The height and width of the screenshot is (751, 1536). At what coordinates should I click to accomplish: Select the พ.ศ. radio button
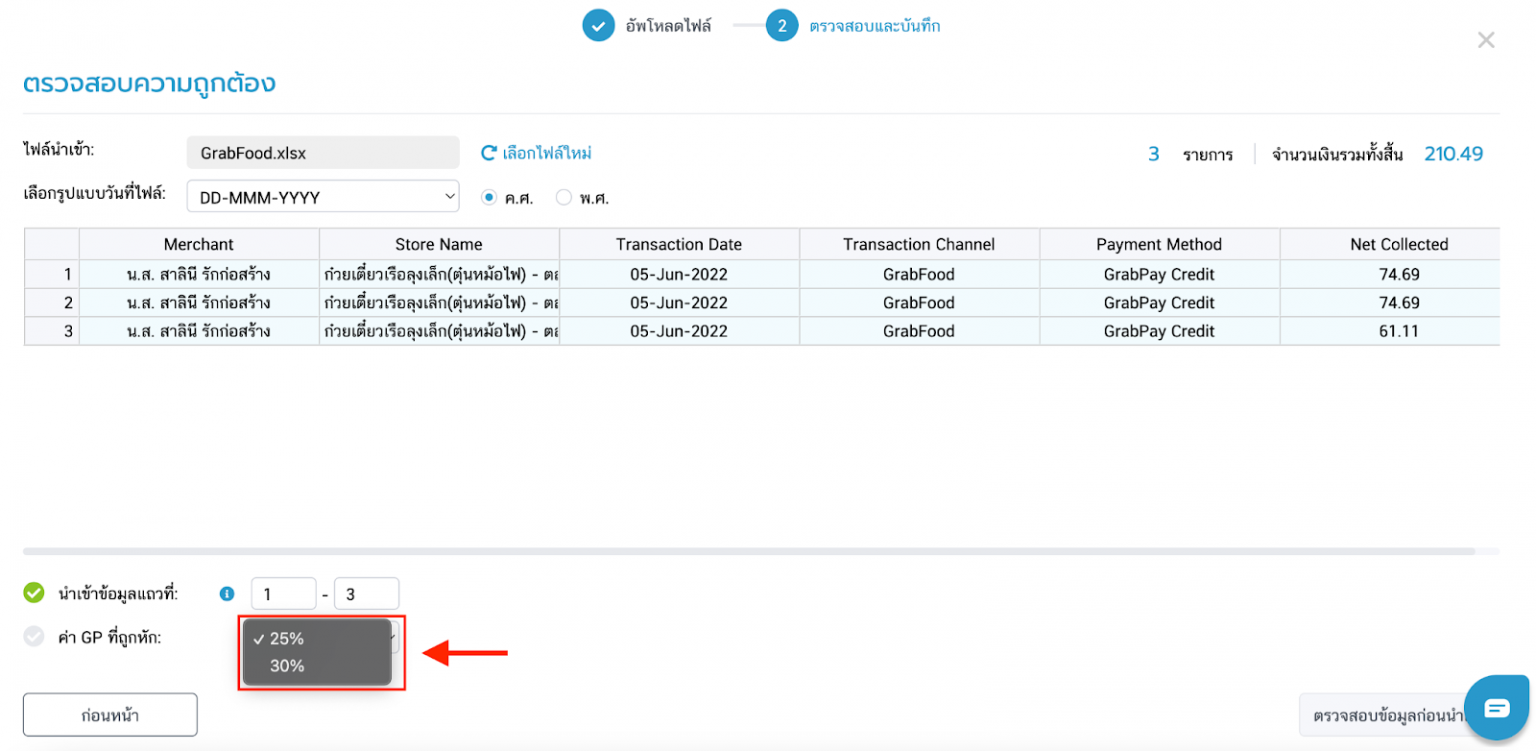pyautogui.click(x=563, y=197)
